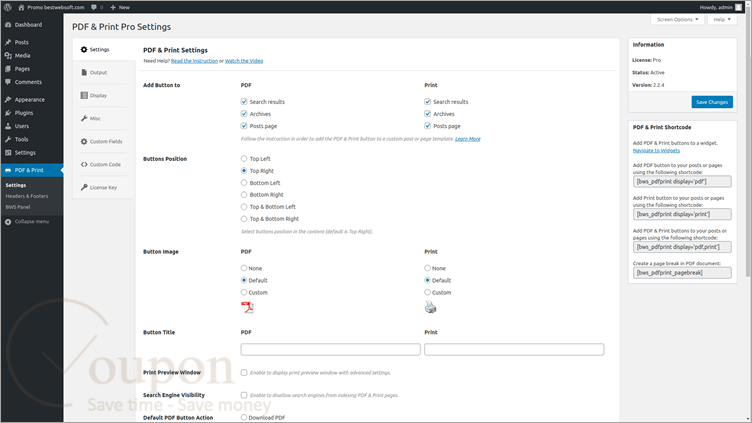752x423 pixels.
Task: Uncheck Print Search results checkbox
Action: click(x=427, y=102)
